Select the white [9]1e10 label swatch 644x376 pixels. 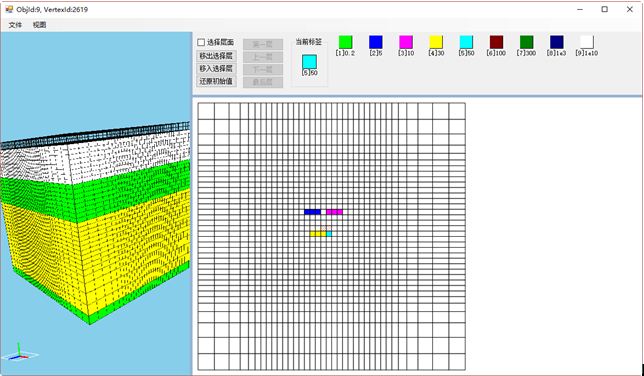pos(587,42)
